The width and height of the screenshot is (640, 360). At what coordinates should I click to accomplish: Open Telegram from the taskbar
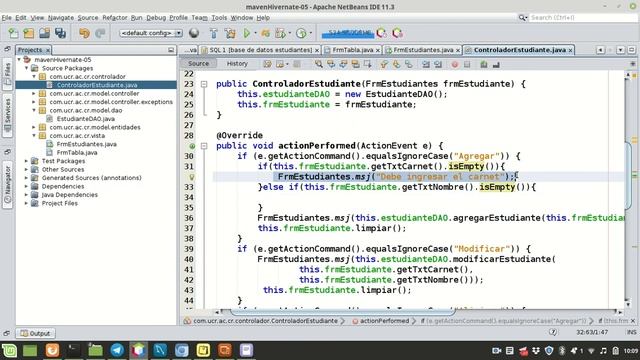point(117,350)
